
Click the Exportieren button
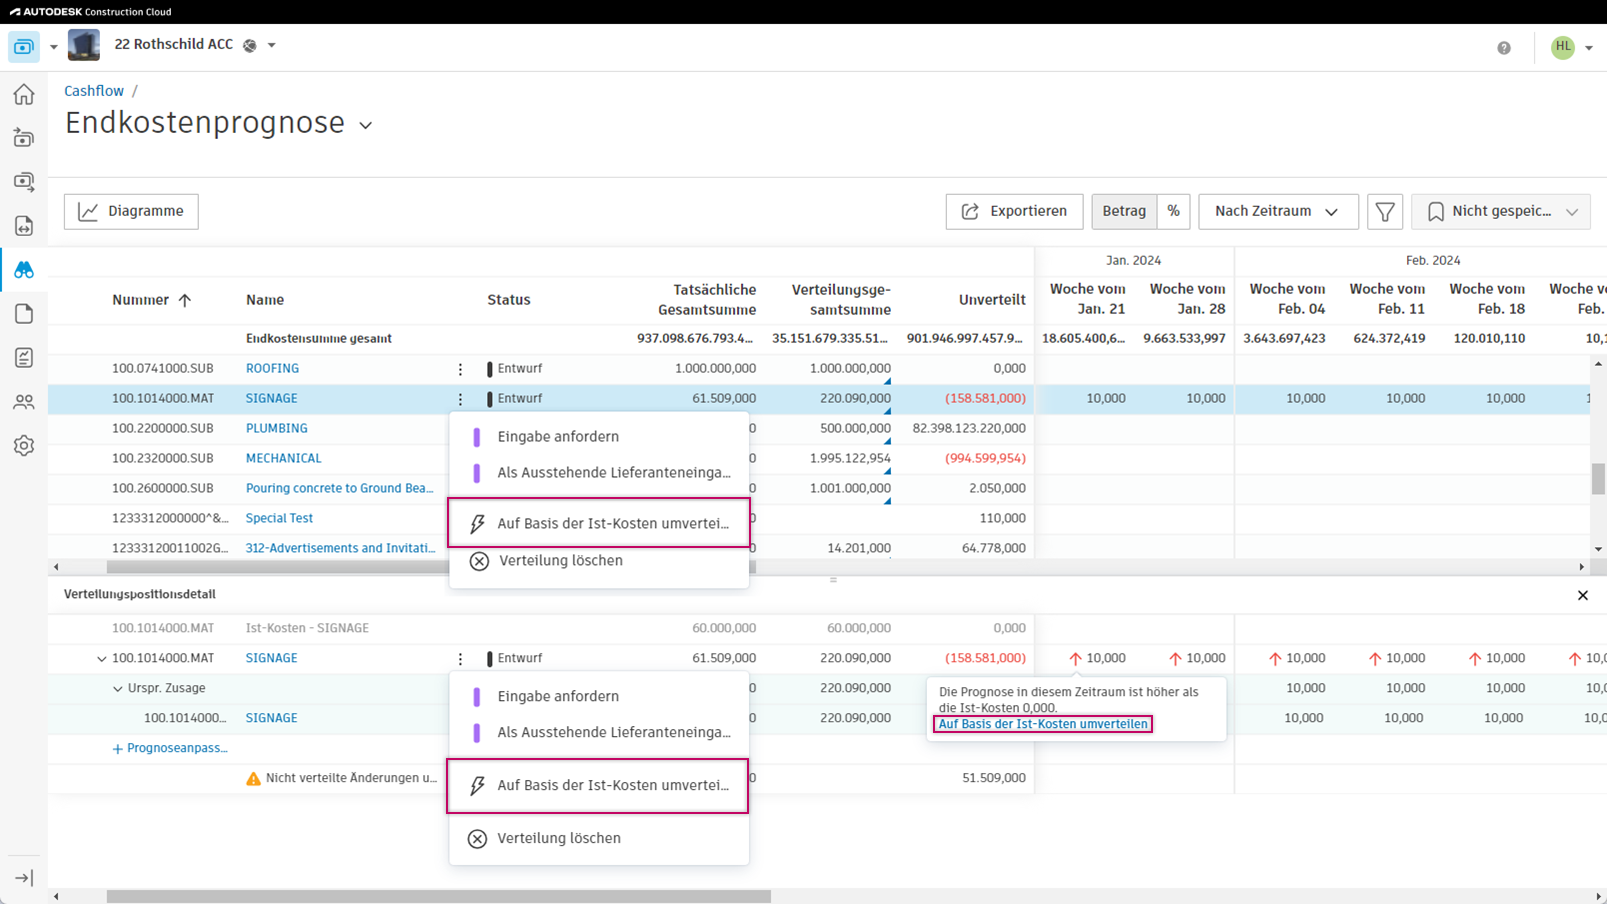click(1014, 211)
